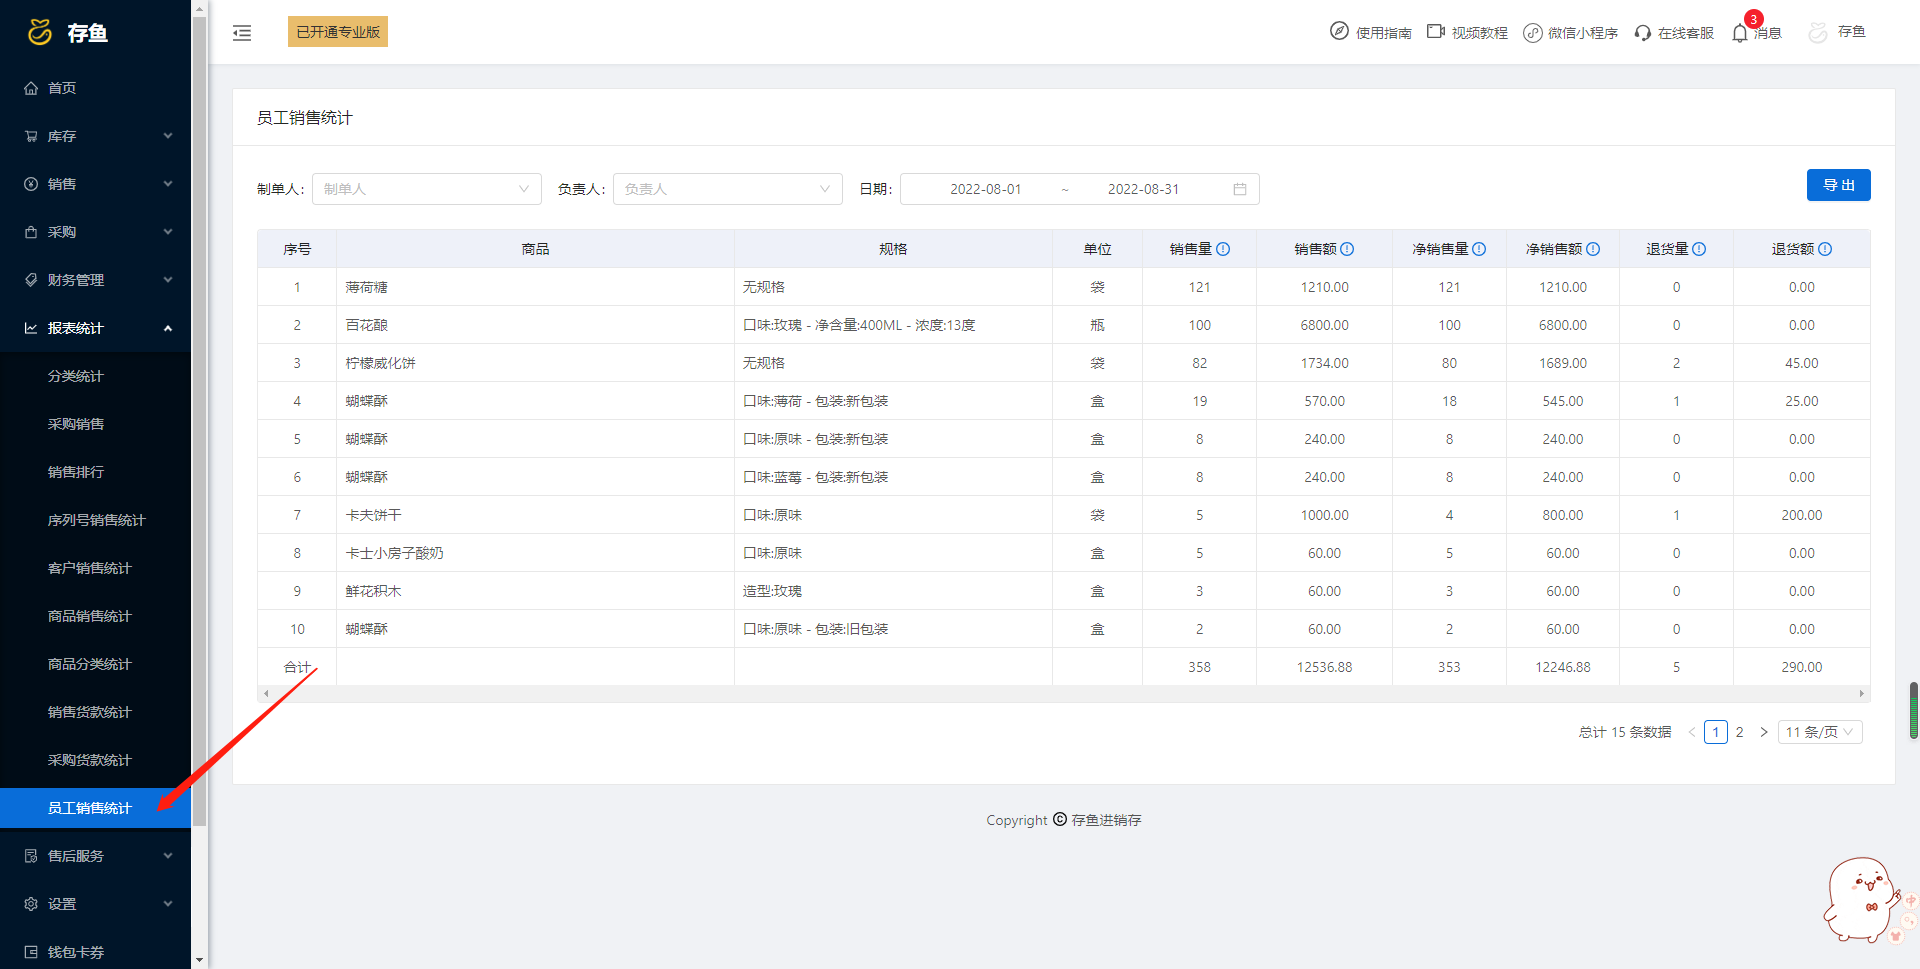
Task: Click the 采购 bag icon in the sidebar
Action: (31, 232)
